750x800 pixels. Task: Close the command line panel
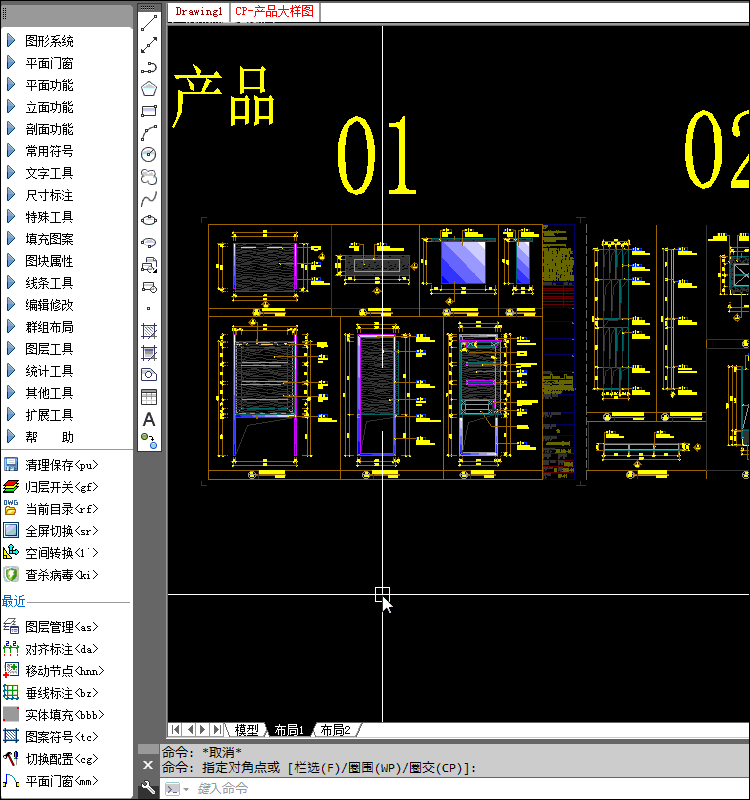click(x=148, y=765)
